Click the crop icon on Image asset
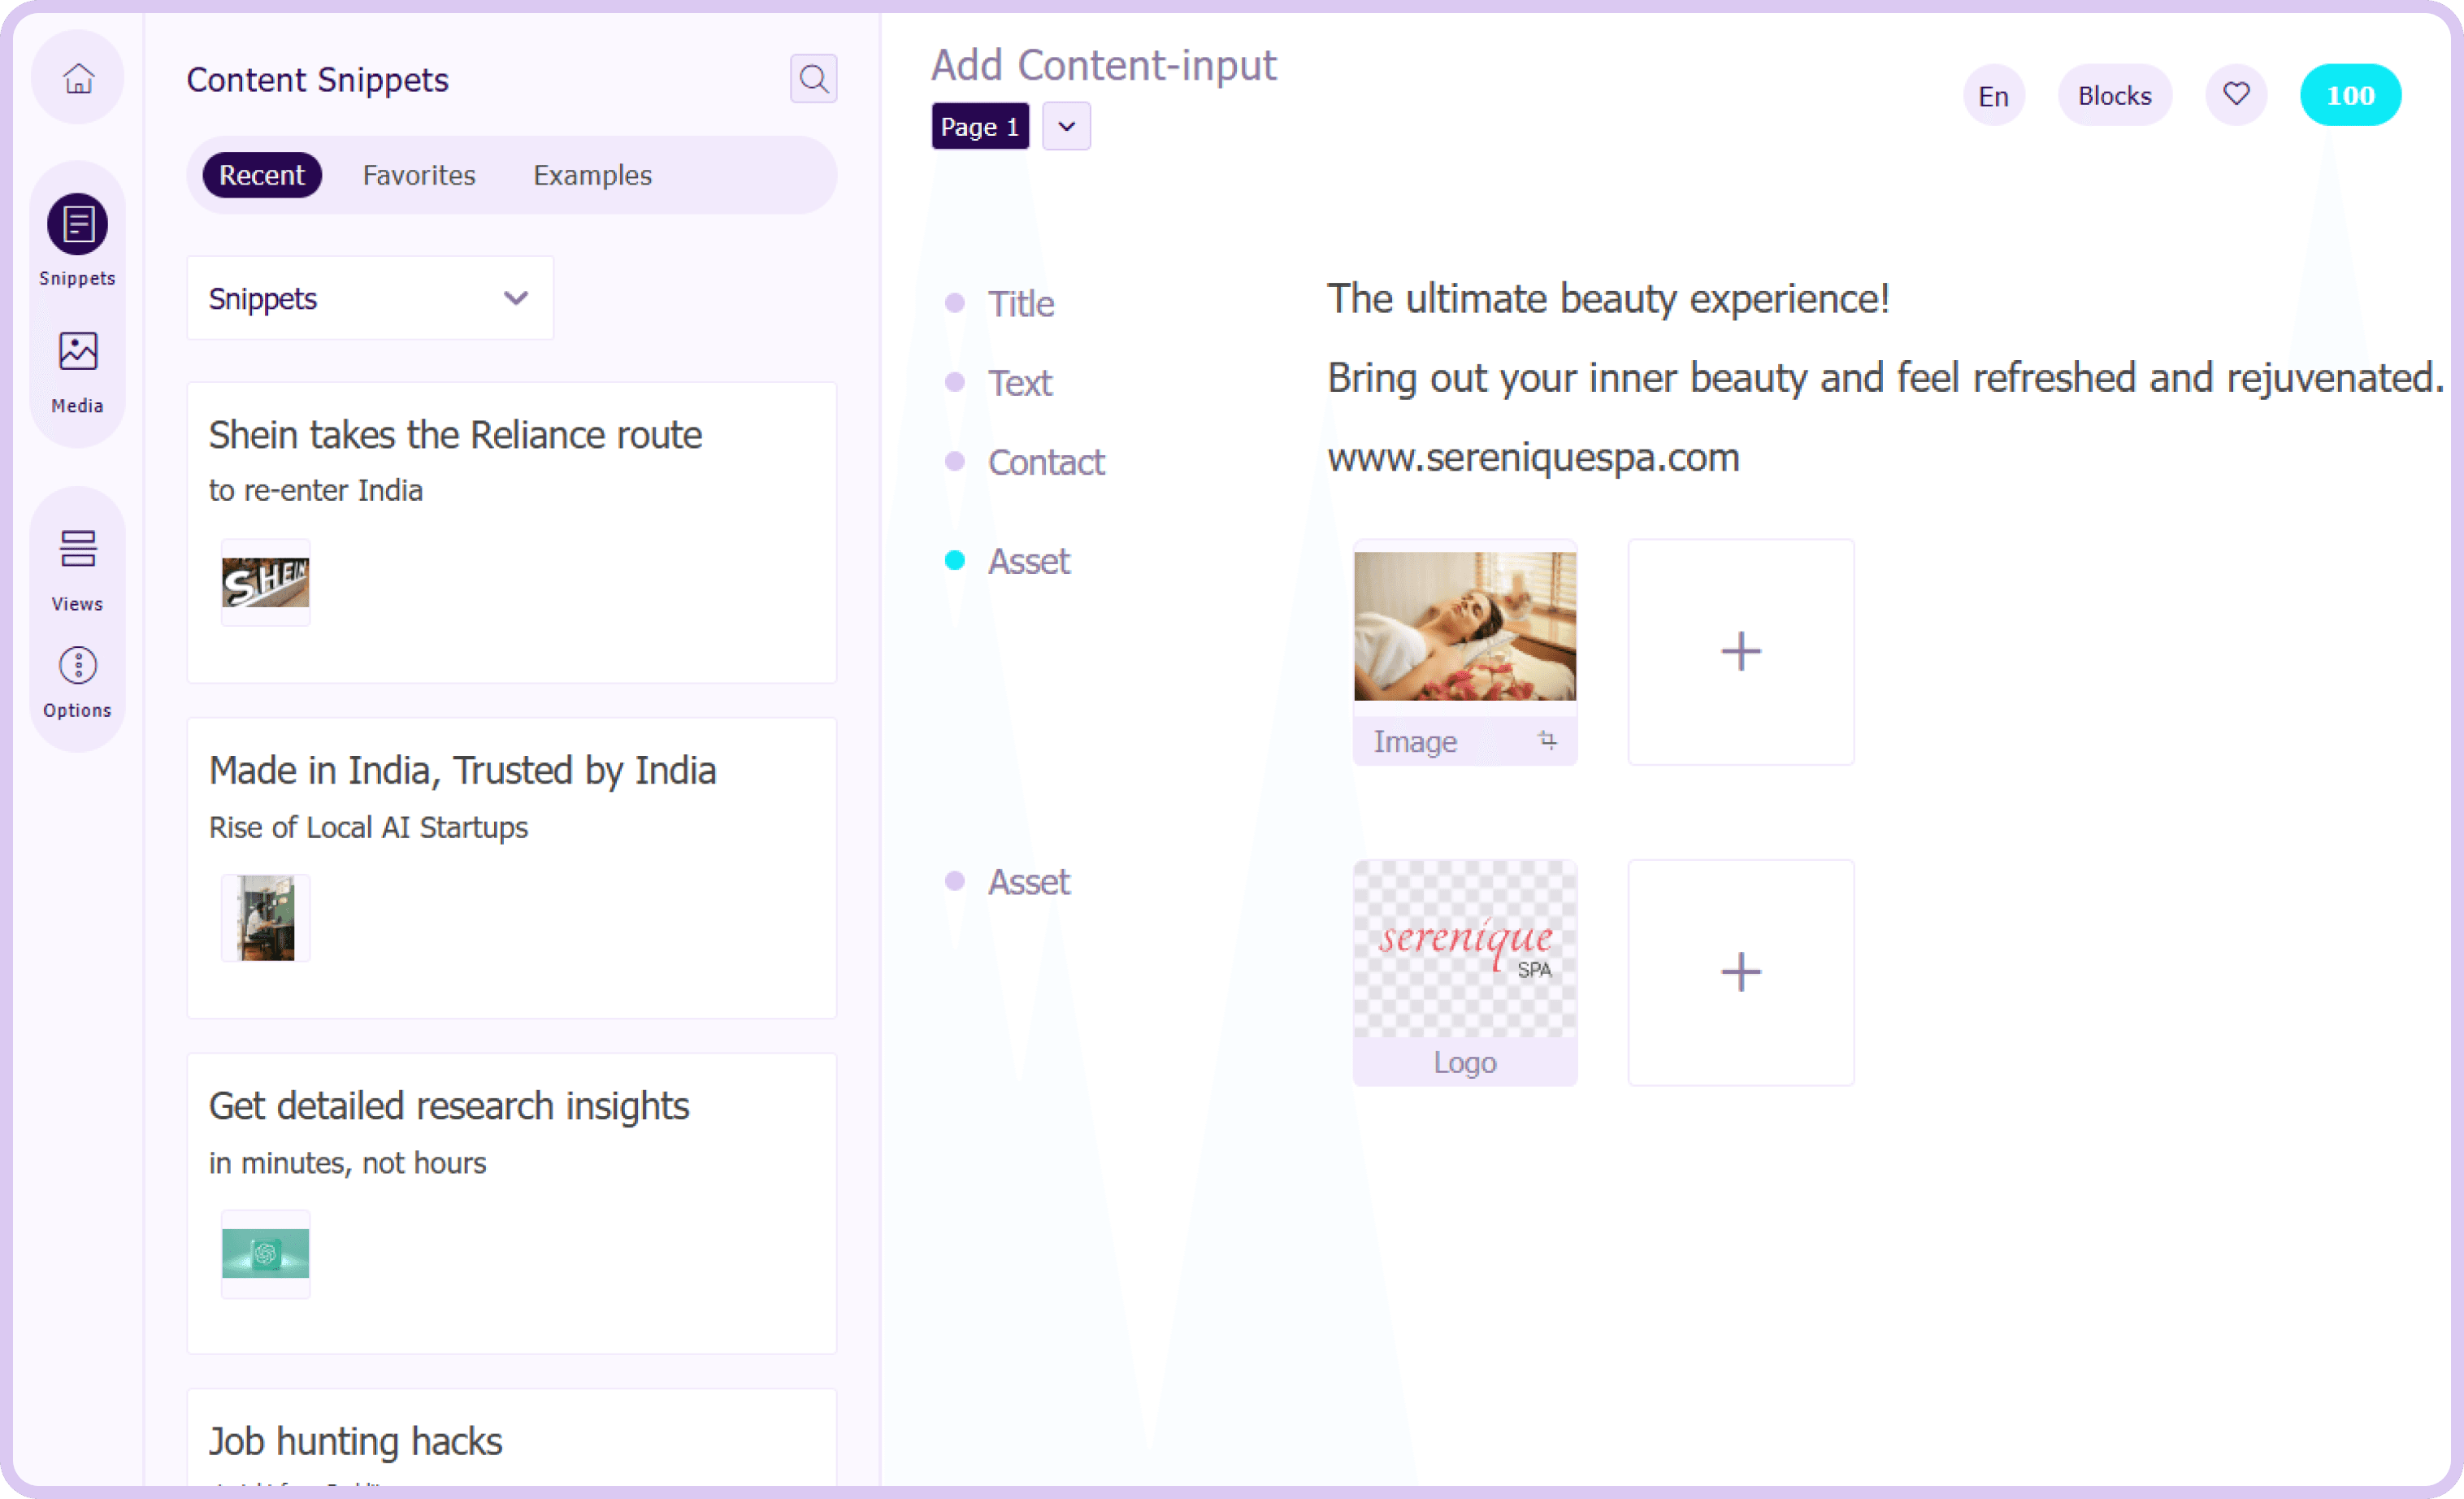The image size is (2464, 1499). pyautogui.click(x=1547, y=741)
